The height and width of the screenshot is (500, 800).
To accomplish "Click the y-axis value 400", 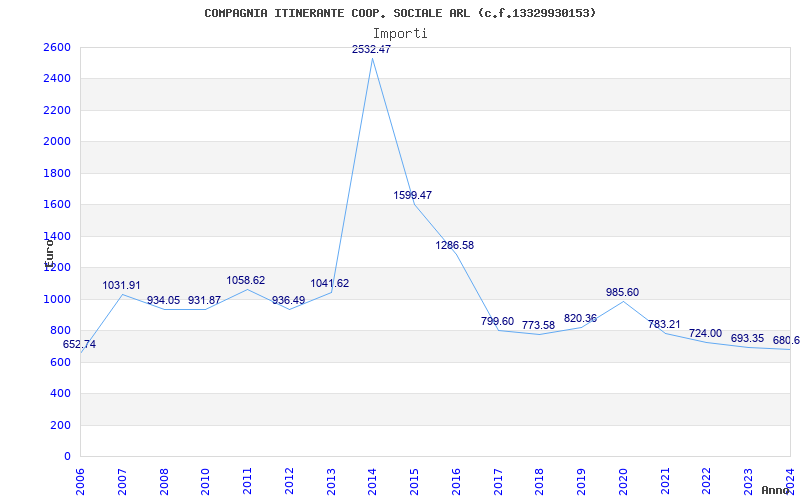I will pyautogui.click(x=60, y=394).
